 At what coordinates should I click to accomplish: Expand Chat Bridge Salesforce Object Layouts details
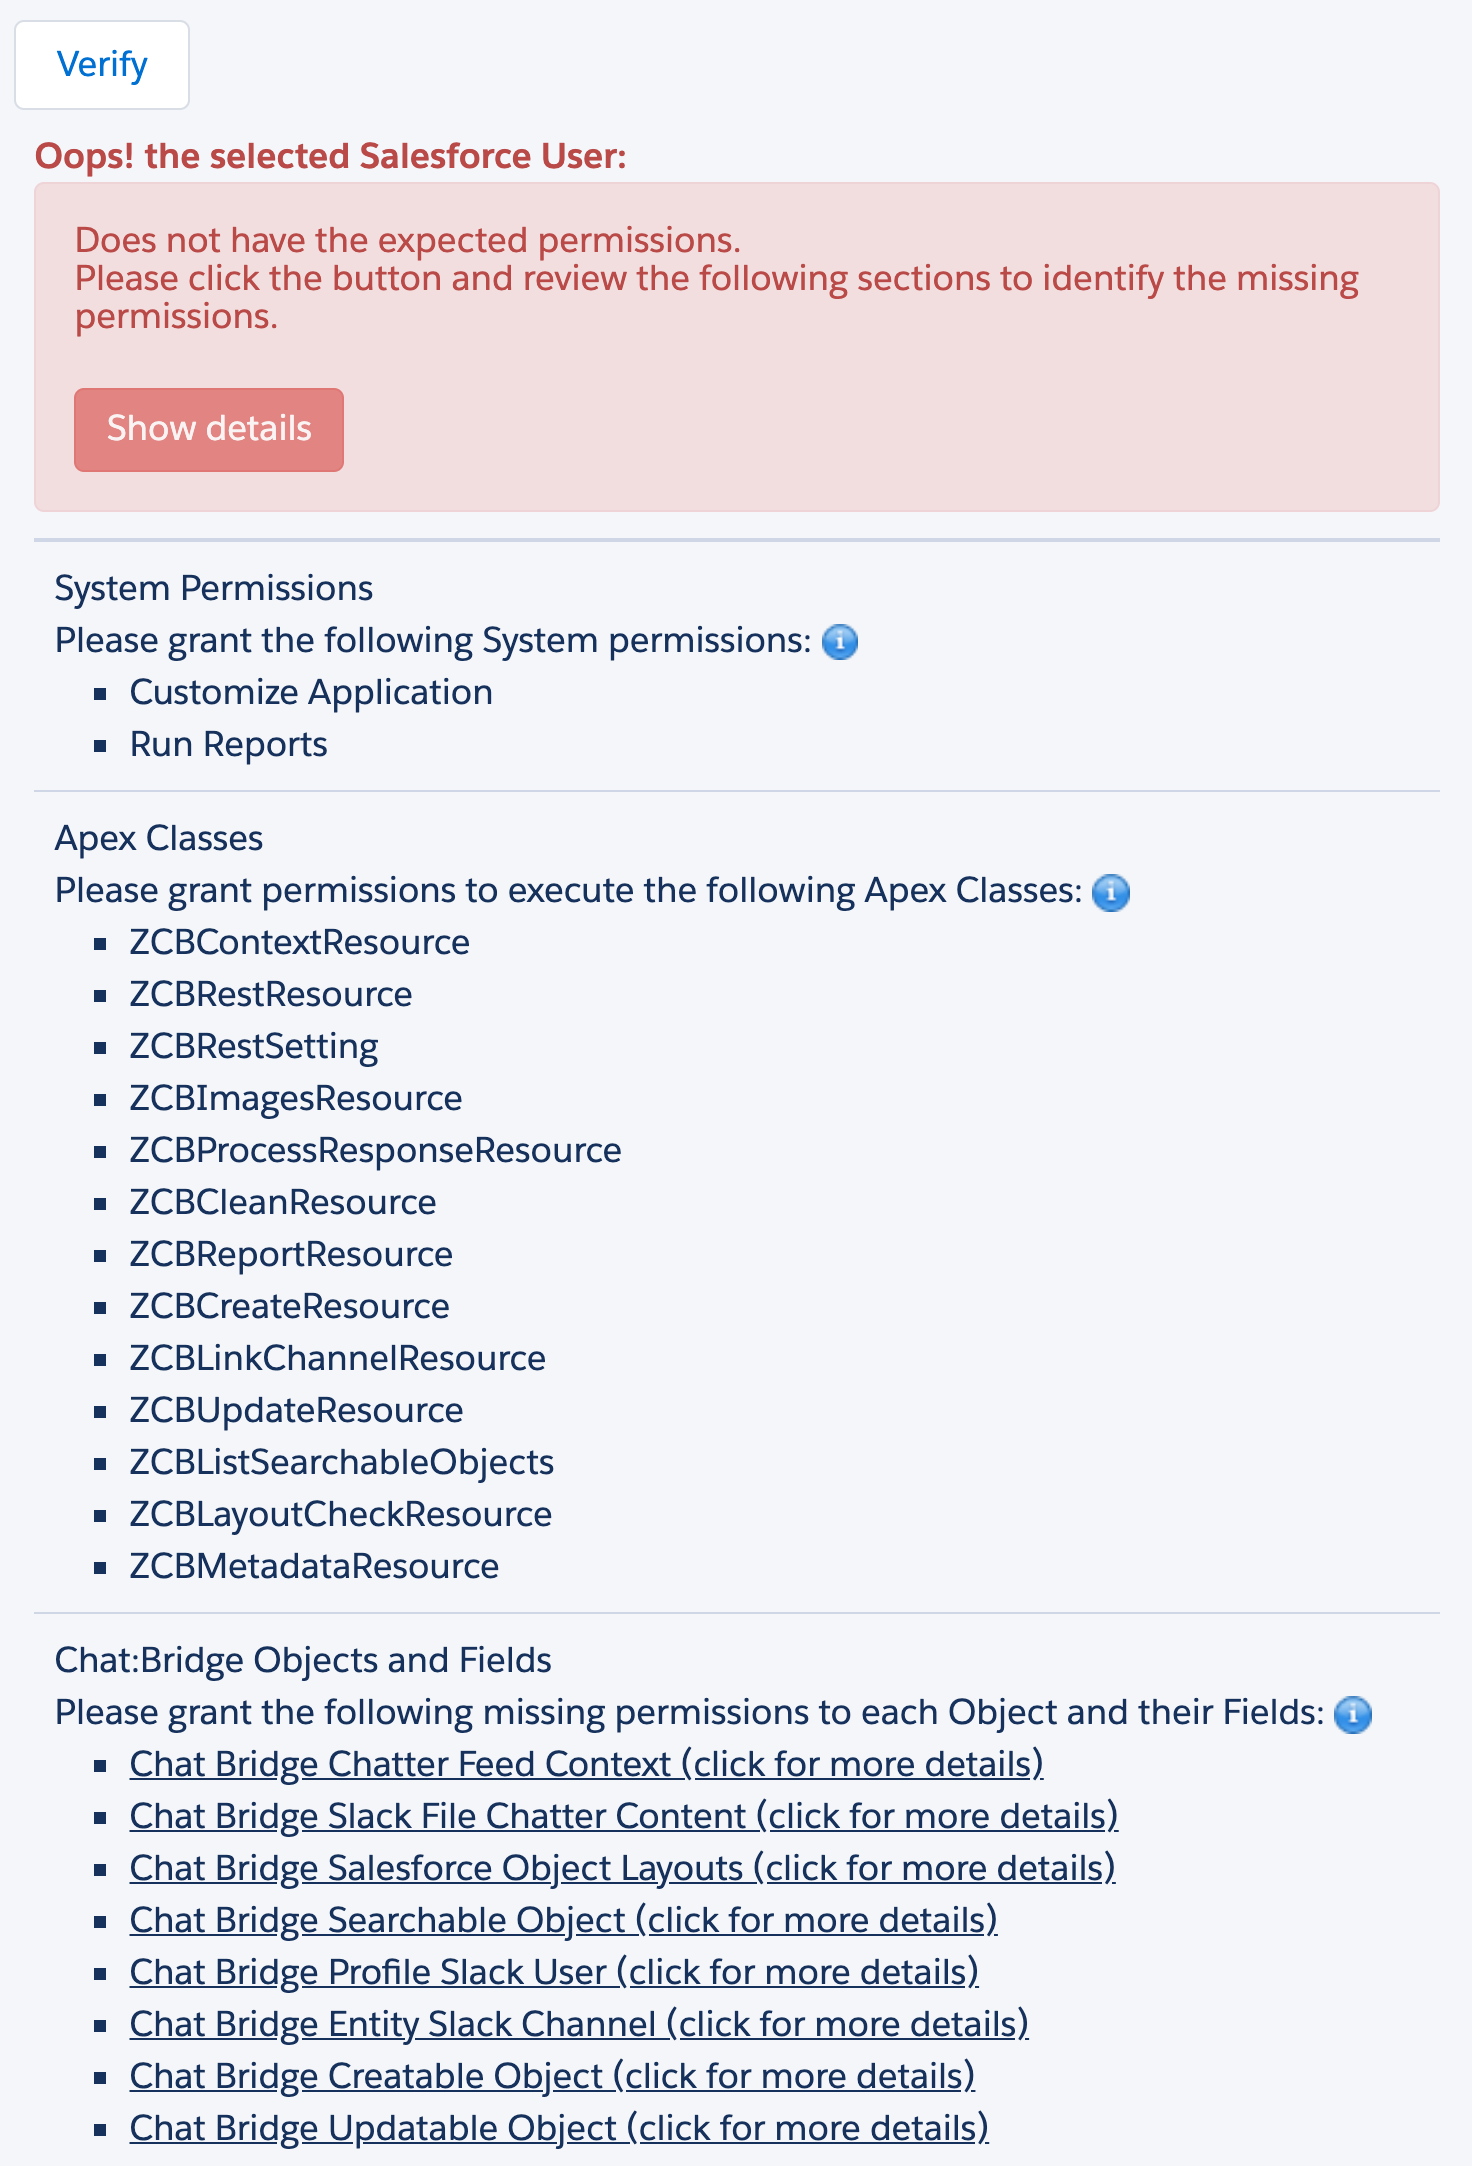[x=622, y=1869]
